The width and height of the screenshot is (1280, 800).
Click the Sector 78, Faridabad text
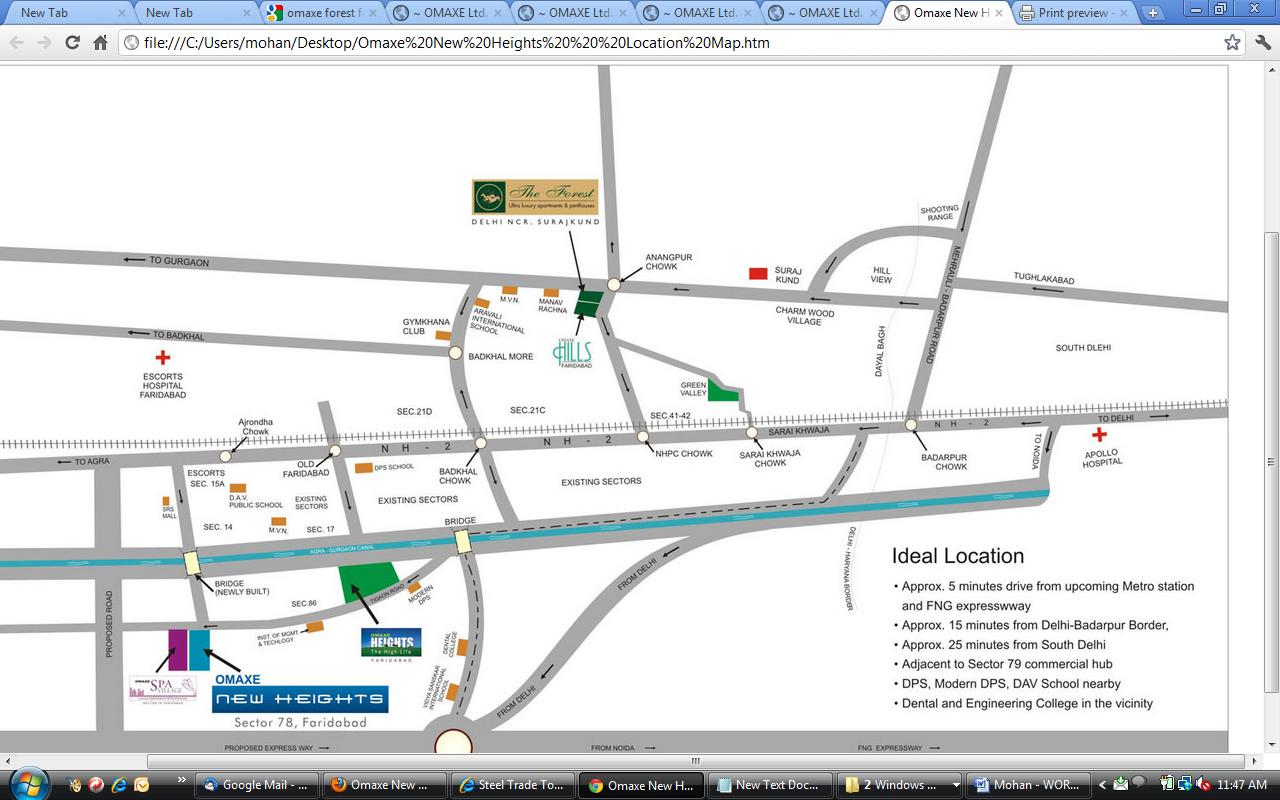tap(300, 722)
